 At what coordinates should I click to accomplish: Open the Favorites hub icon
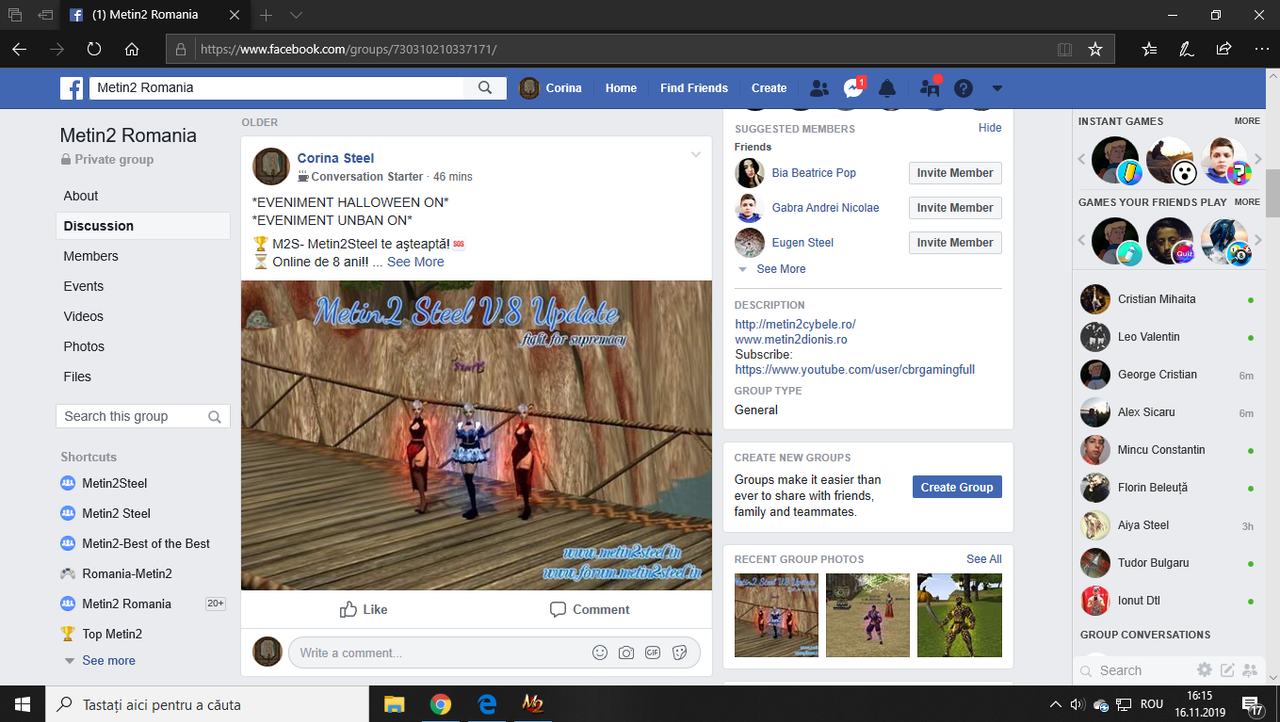1149,49
